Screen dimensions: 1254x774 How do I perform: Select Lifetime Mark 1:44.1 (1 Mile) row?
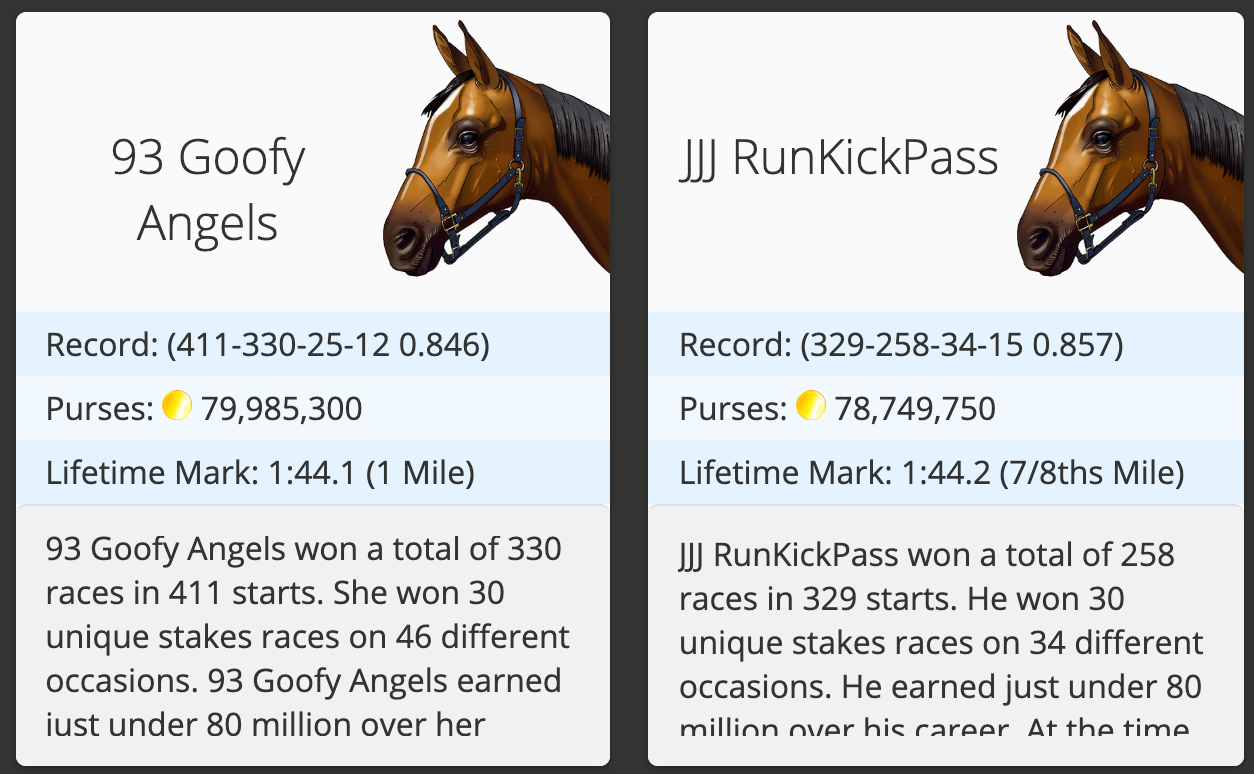(313, 472)
